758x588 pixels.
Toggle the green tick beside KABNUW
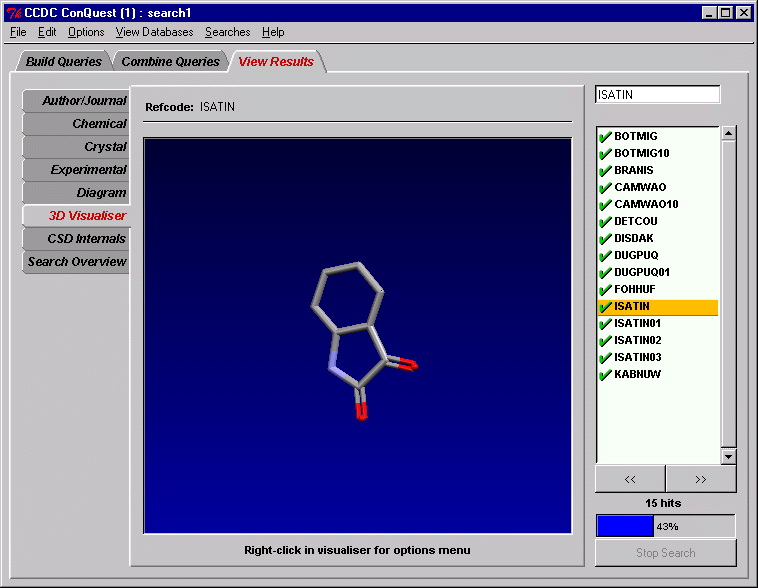pyautogui.click(x=605, y=375)
